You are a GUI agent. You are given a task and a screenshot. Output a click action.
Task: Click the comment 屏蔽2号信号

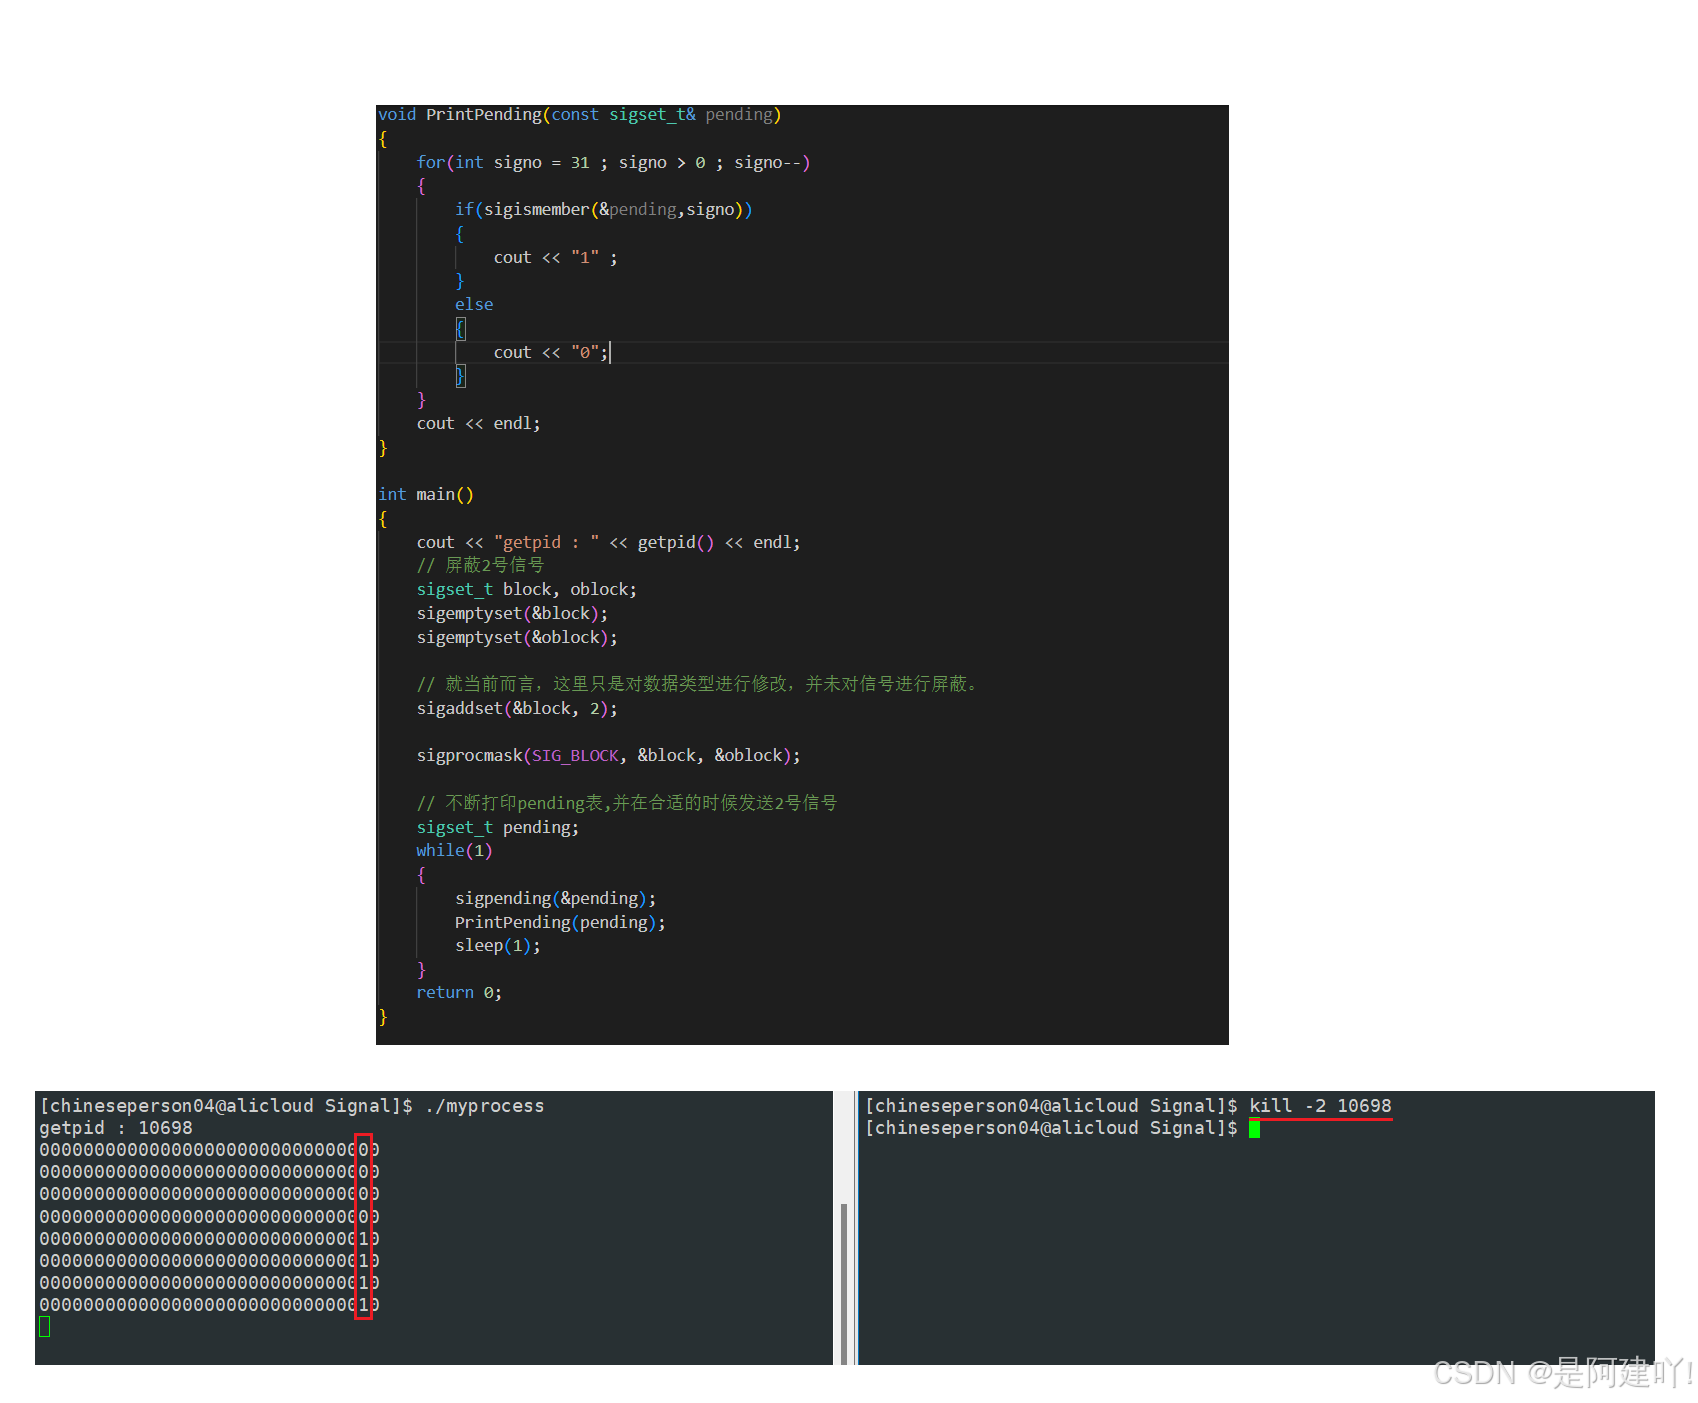click(x=480, y=566)
